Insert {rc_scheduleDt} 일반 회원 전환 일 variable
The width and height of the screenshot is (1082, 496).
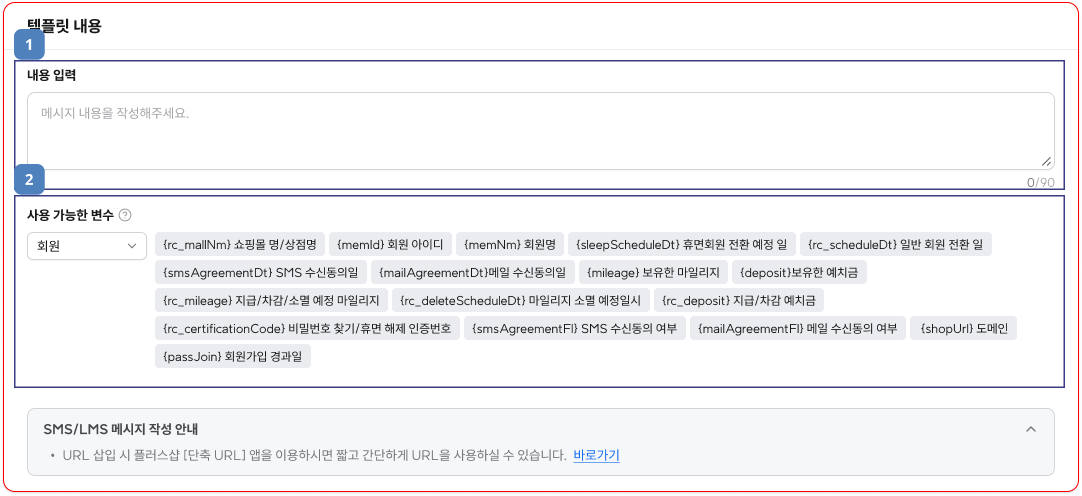click(x=895, y=244)
